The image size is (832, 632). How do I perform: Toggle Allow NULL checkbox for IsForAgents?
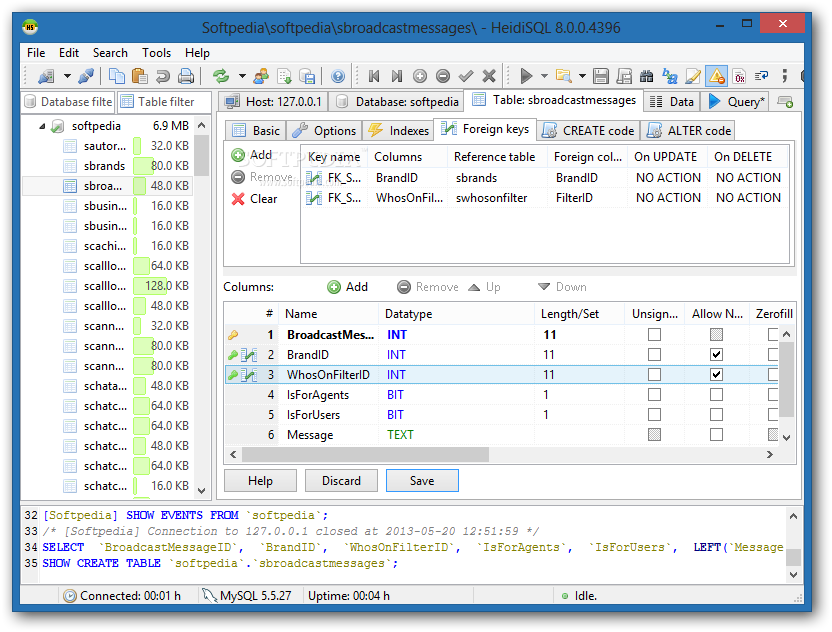point(716,395)
